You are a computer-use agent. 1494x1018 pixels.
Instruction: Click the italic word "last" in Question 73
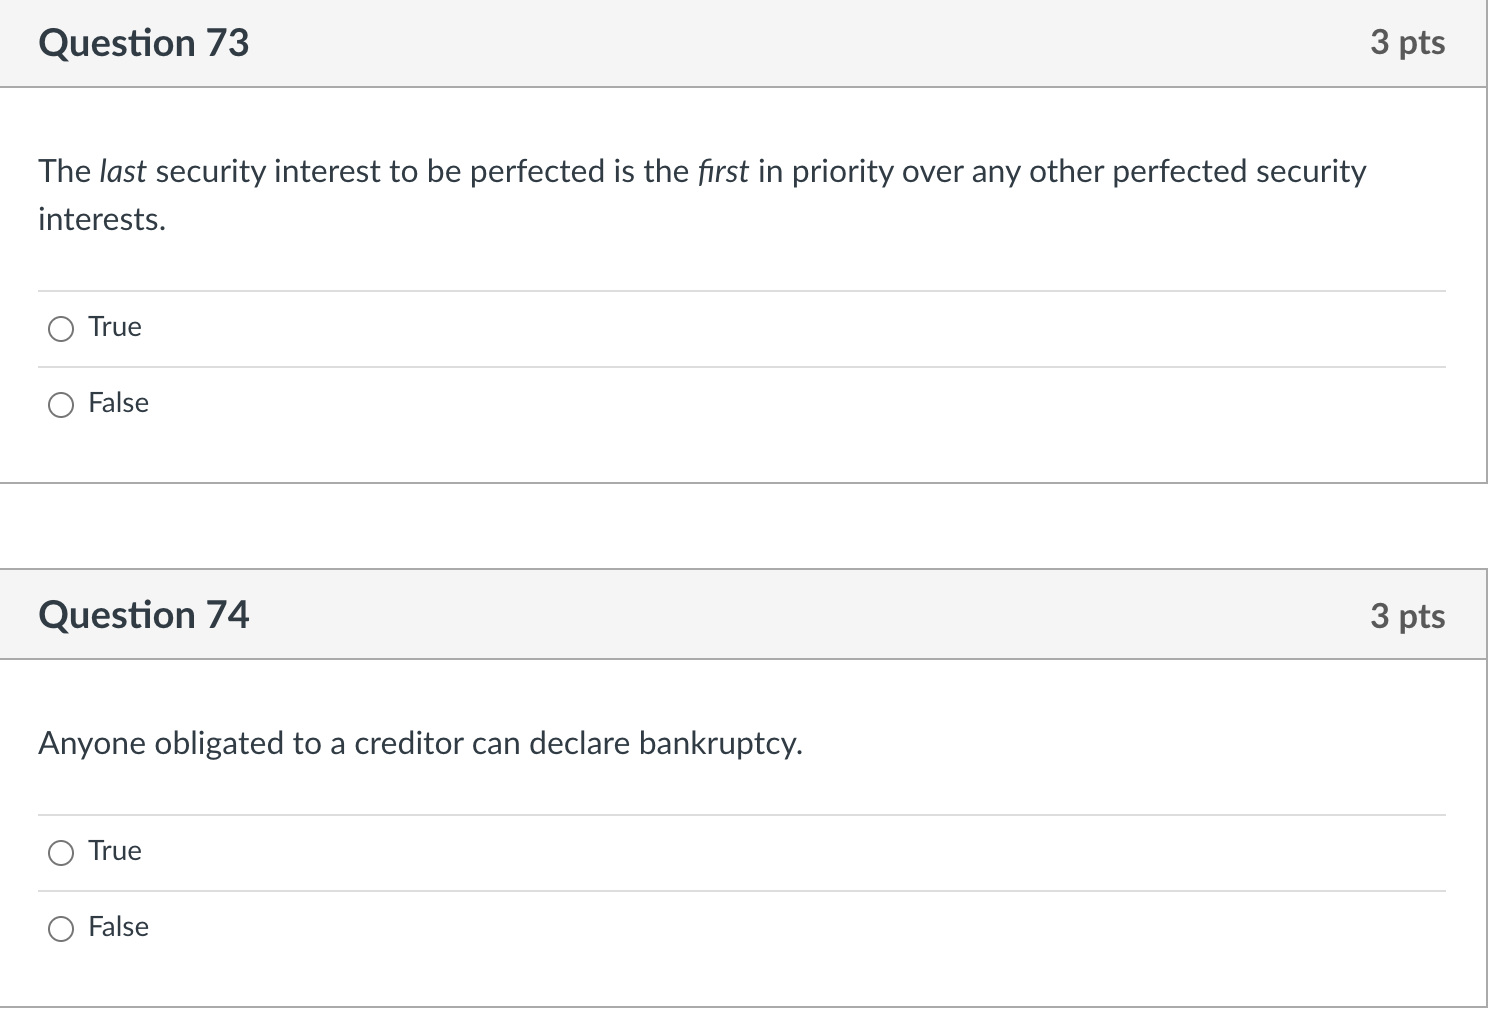123,172
